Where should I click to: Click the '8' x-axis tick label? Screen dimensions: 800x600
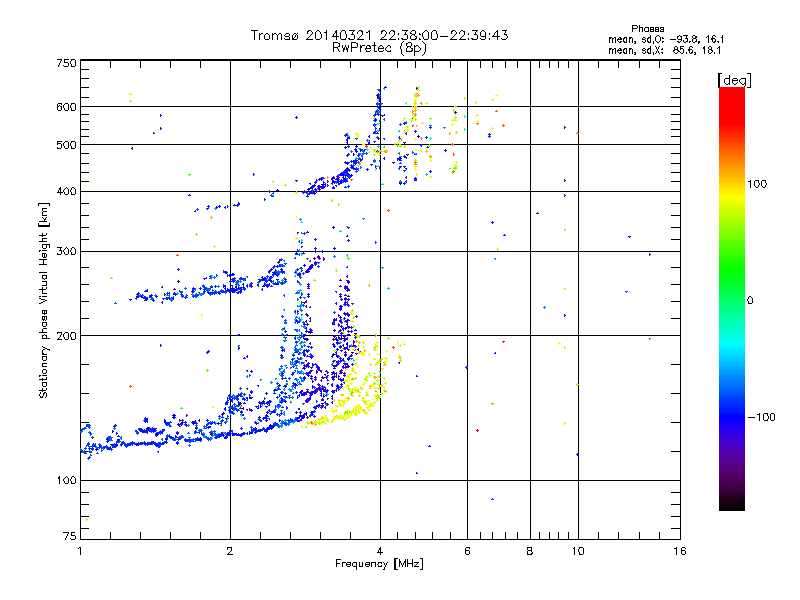(x=530, y=551)
